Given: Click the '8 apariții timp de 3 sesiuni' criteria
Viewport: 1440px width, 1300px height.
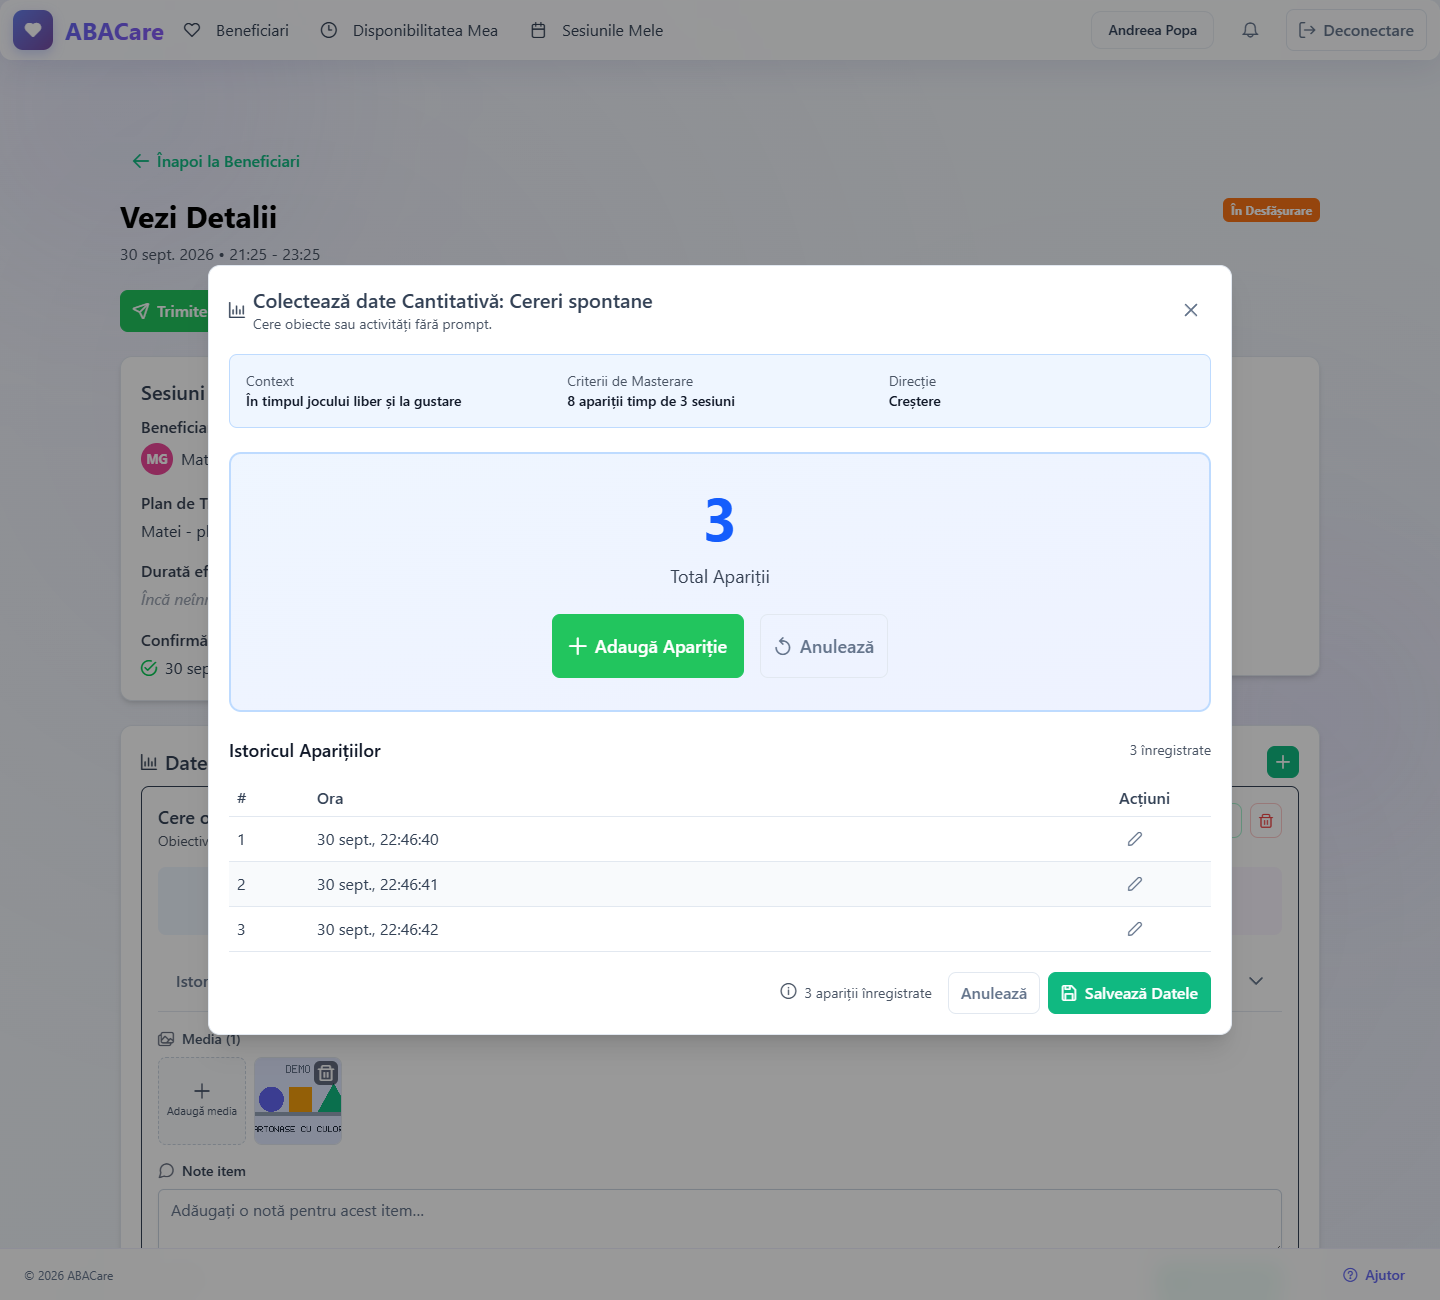Looking at the screenshot, I should pyautogui.click(x=651, y=401).
